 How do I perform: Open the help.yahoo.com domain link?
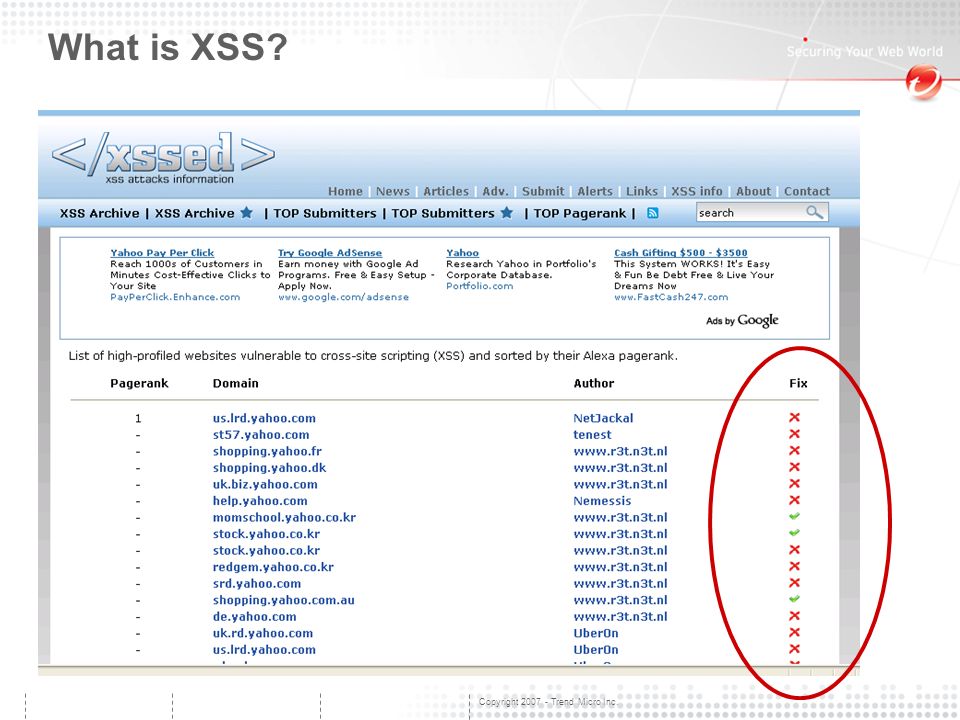(x=260, y=501)
